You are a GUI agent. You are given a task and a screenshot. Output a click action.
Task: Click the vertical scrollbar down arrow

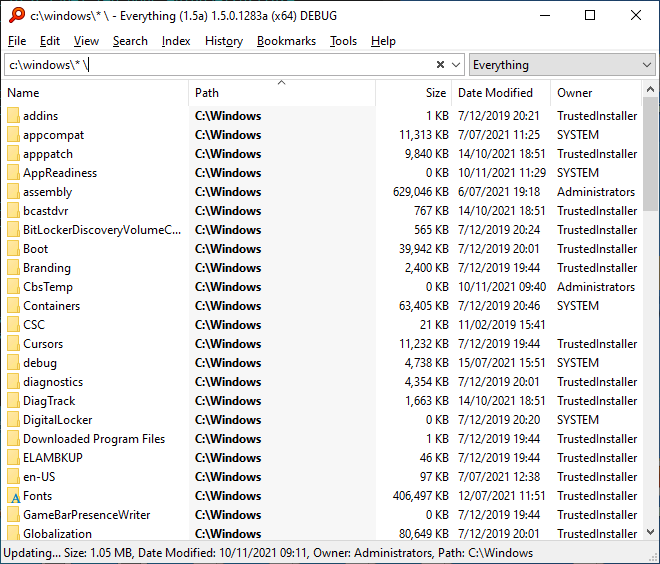[x=650, y=532]
